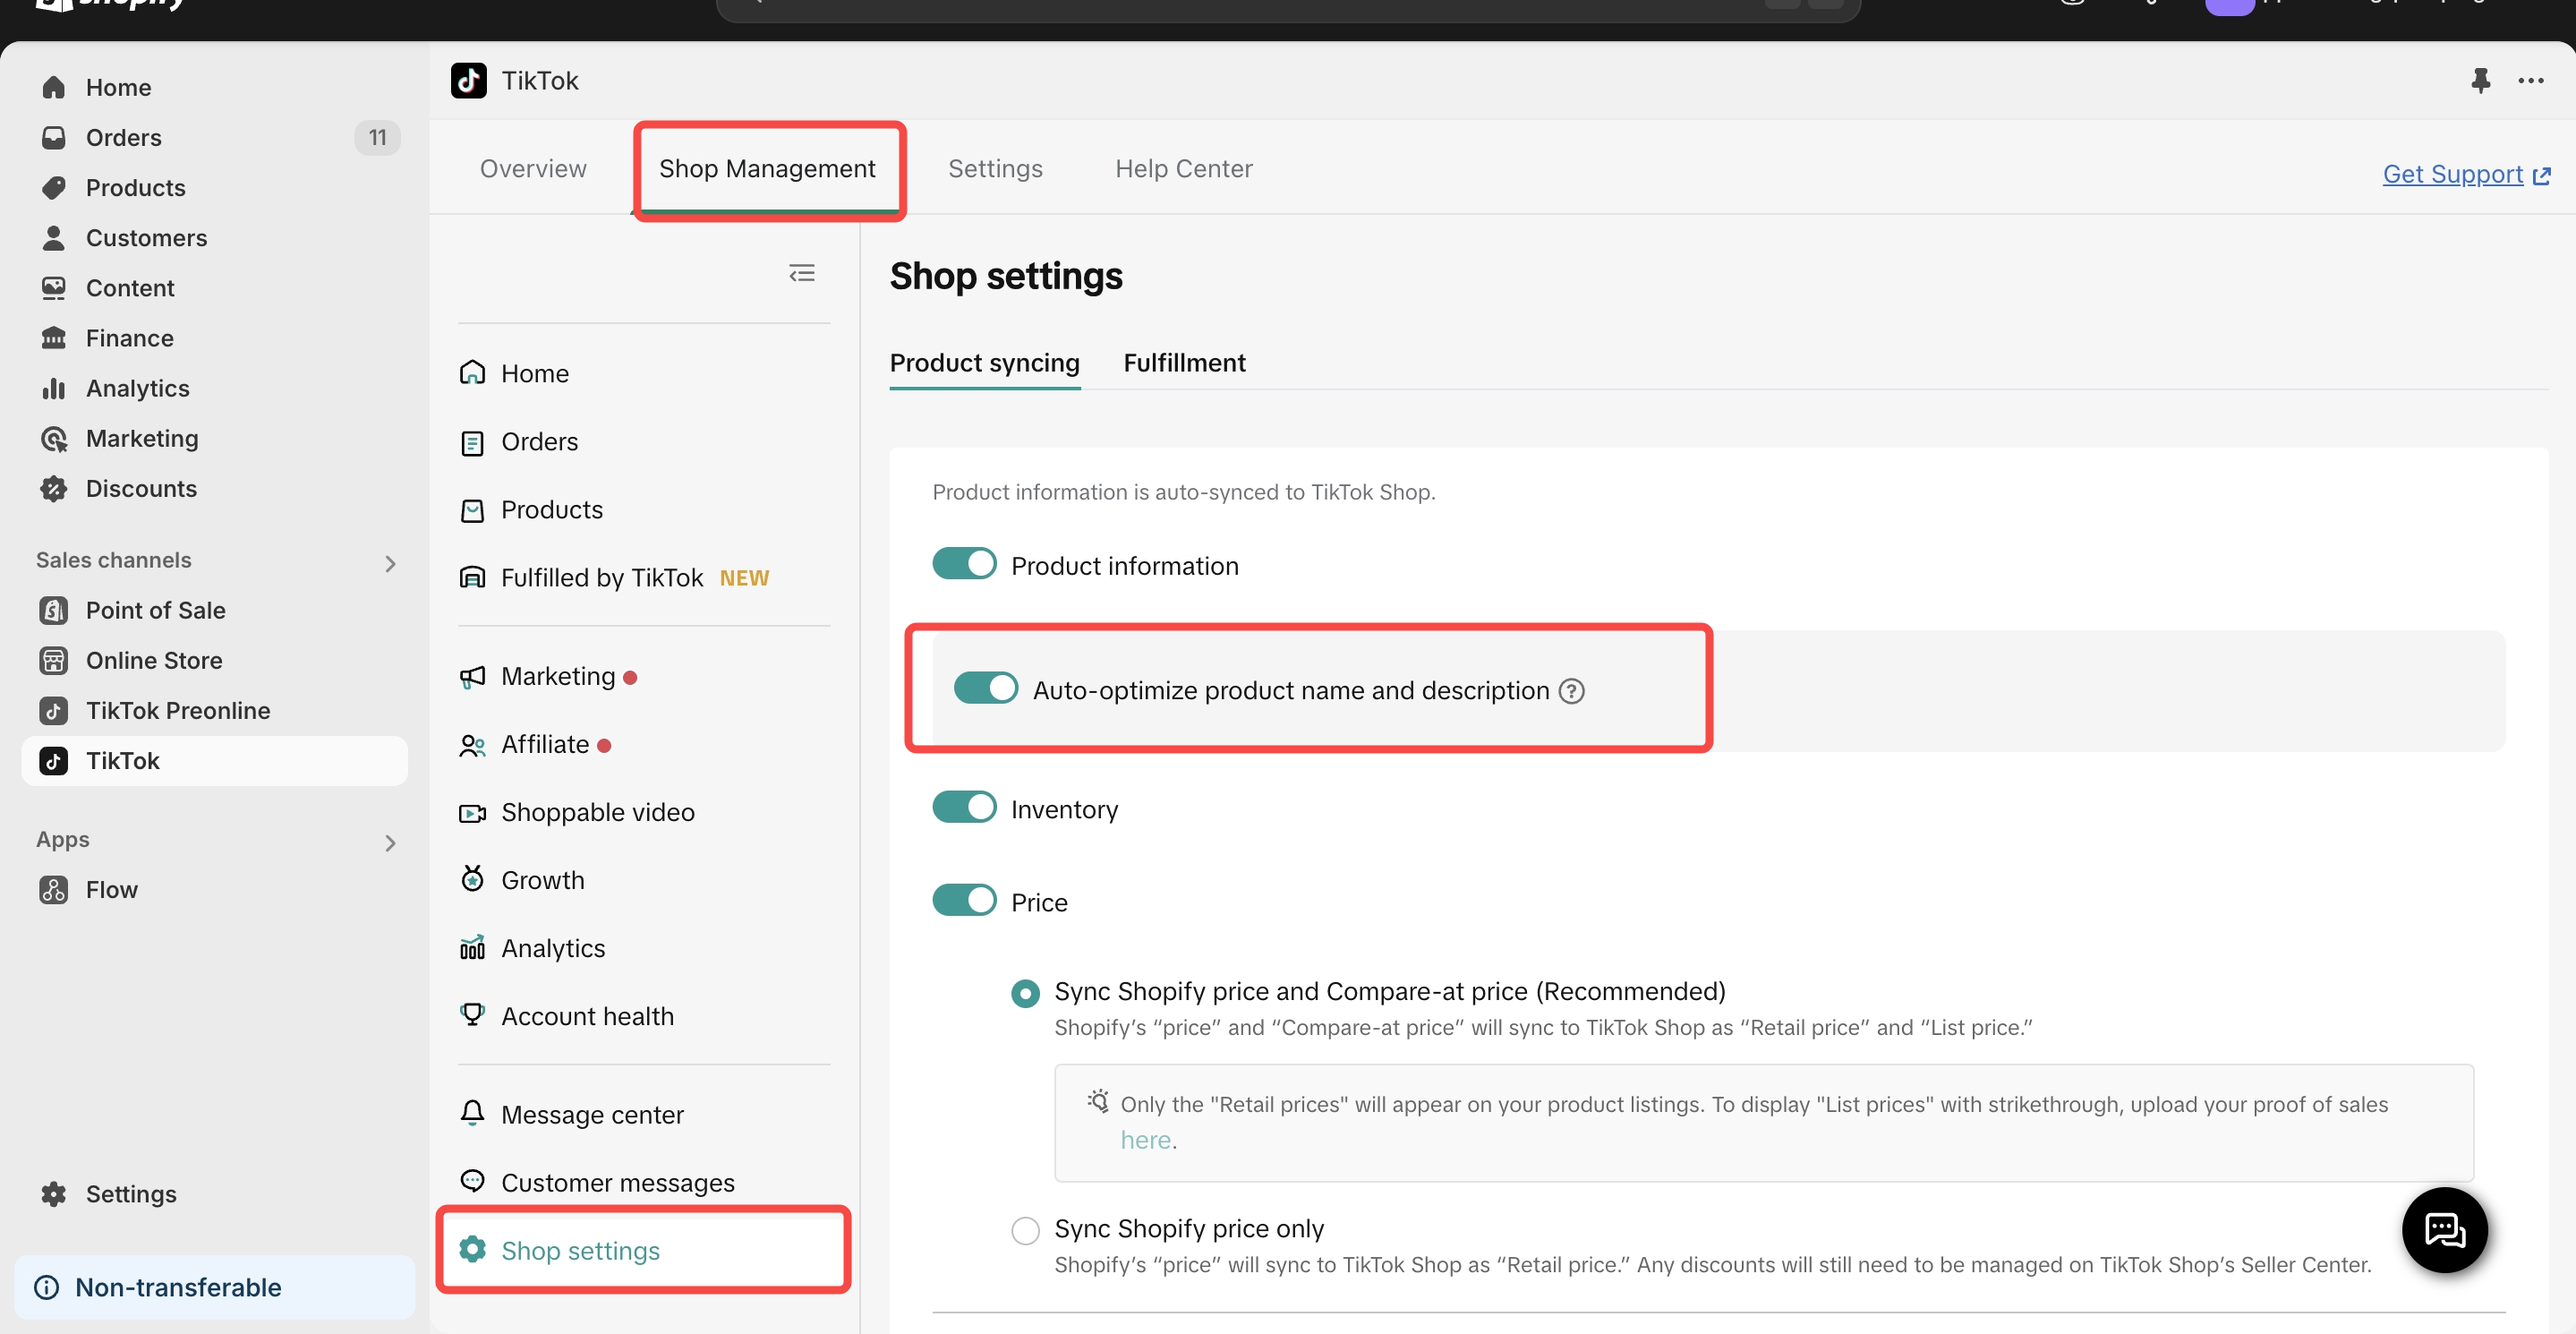Open the Overview tab
Viewport: 2576px width, 1334px height.
(x=533, y=169)
